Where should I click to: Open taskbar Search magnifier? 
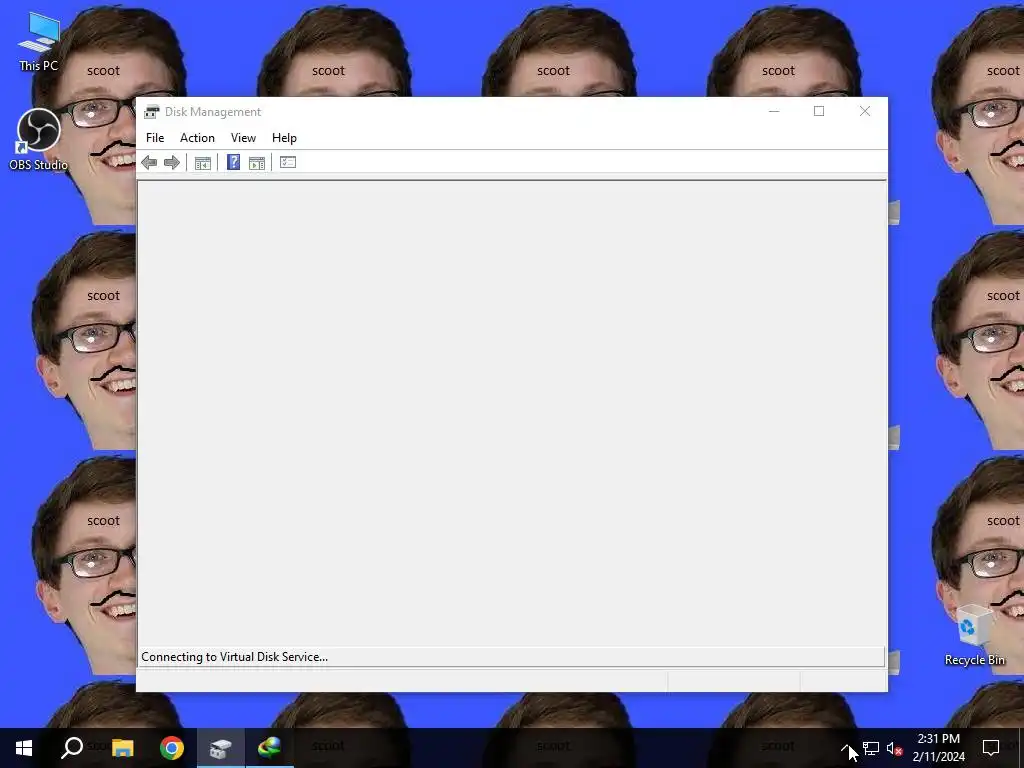click(72, 748)
